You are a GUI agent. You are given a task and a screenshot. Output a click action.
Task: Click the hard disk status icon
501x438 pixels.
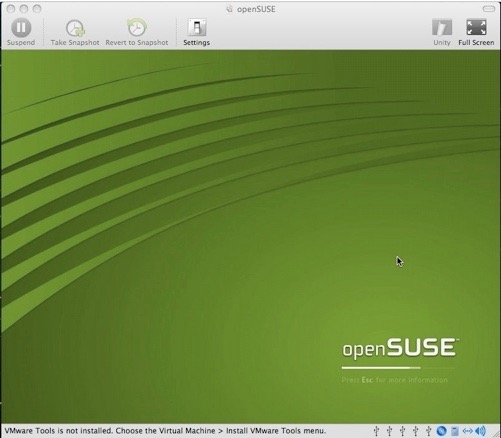click(x=455, y=431)
